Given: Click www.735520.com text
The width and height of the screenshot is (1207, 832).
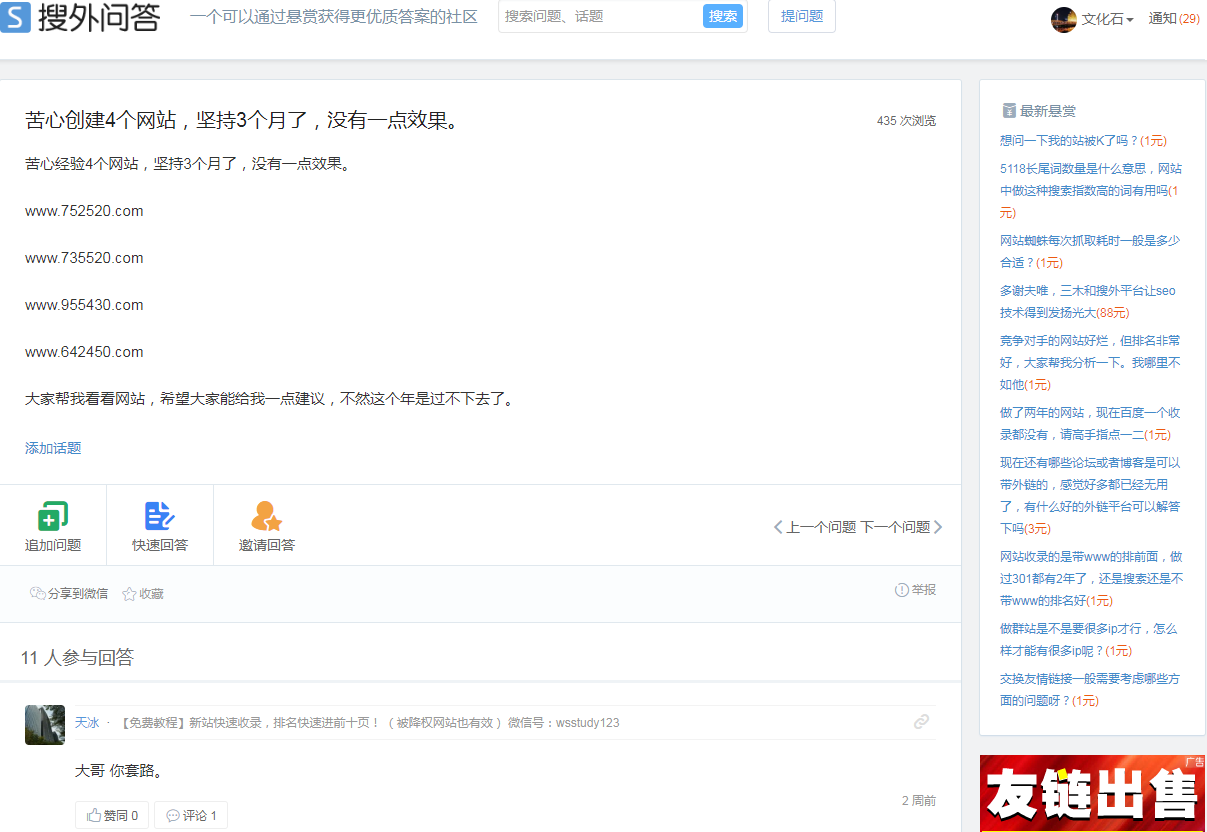Looking at the screenshot, I should point(84,258).
